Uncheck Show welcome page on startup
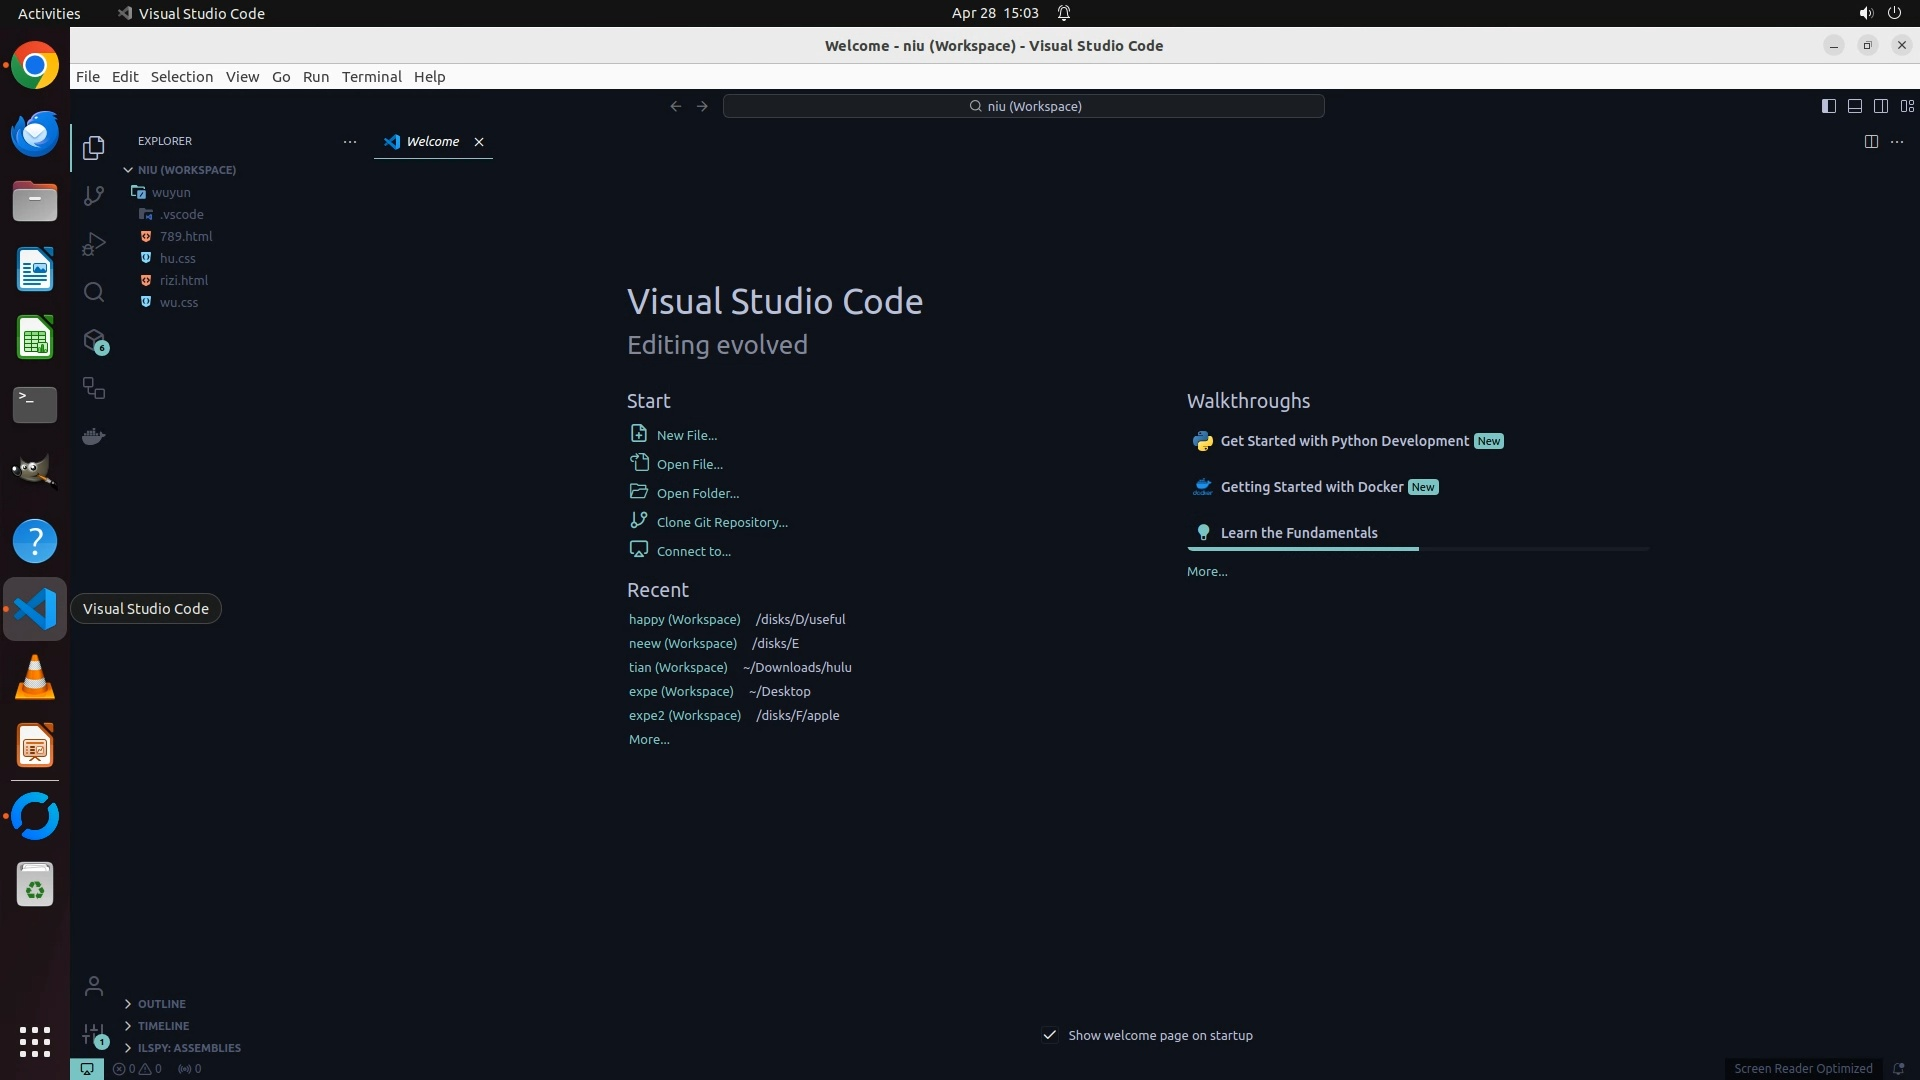Screen dimensions: 1920x1080 coord(1050,1035)
